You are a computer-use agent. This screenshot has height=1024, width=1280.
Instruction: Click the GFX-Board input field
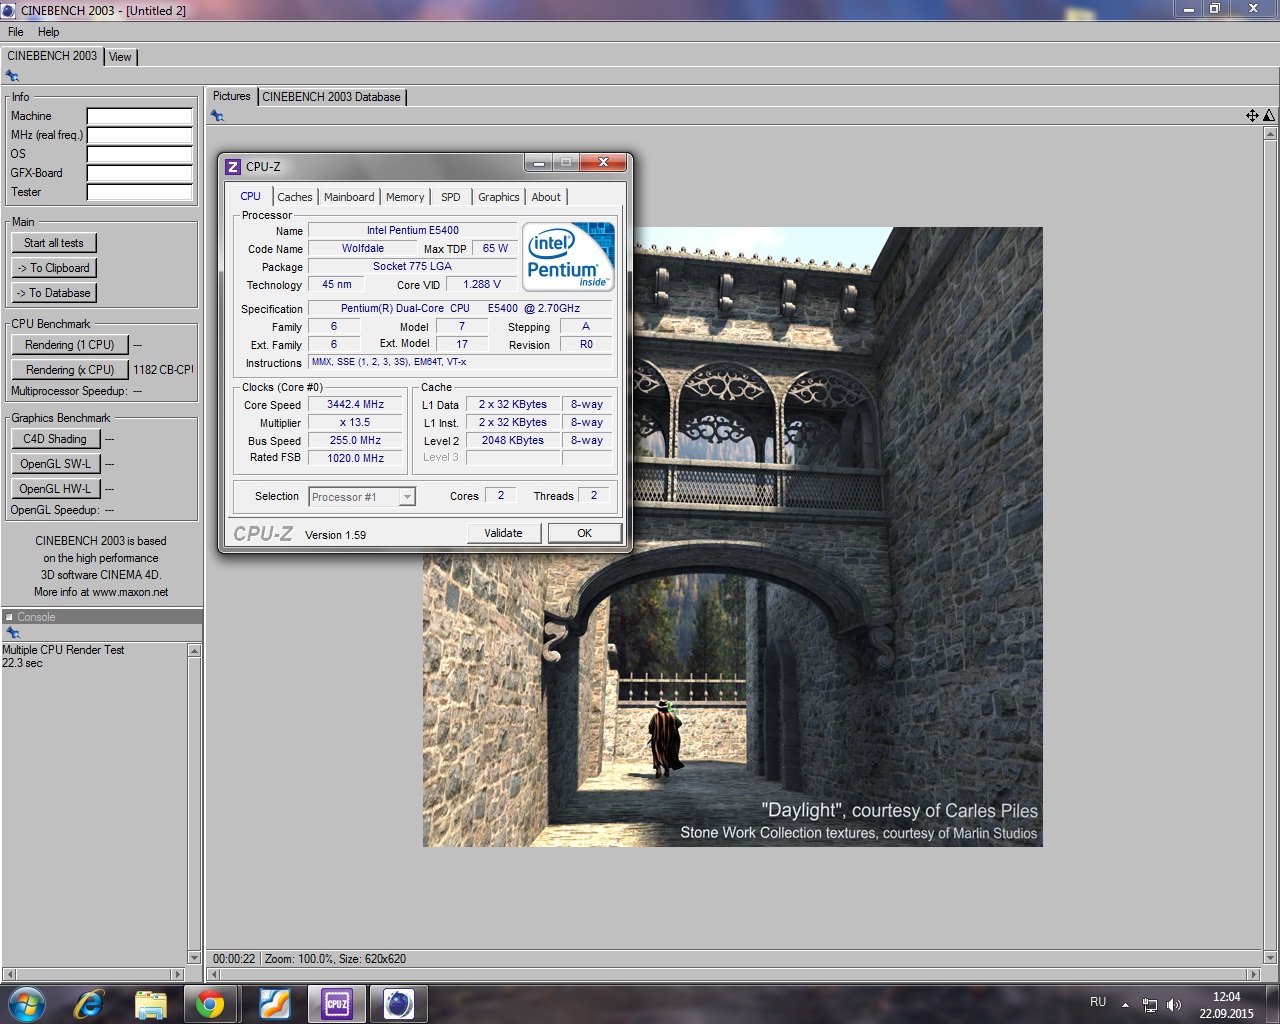tap(139, 173)
